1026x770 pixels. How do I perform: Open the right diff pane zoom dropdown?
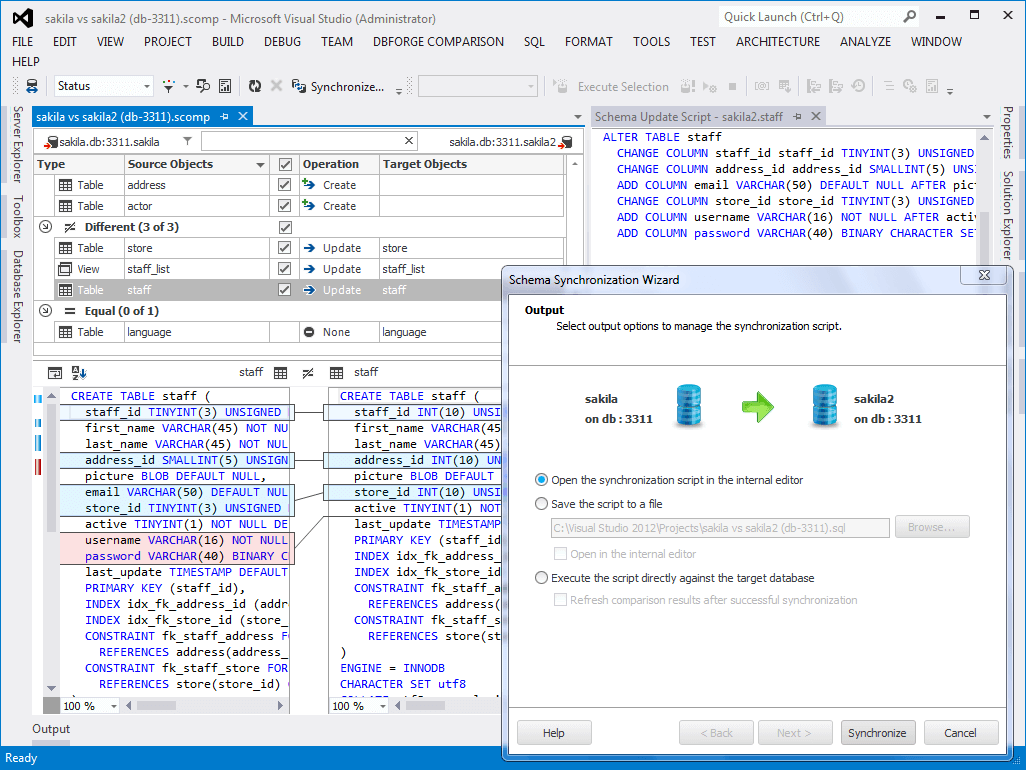(383, 707)
